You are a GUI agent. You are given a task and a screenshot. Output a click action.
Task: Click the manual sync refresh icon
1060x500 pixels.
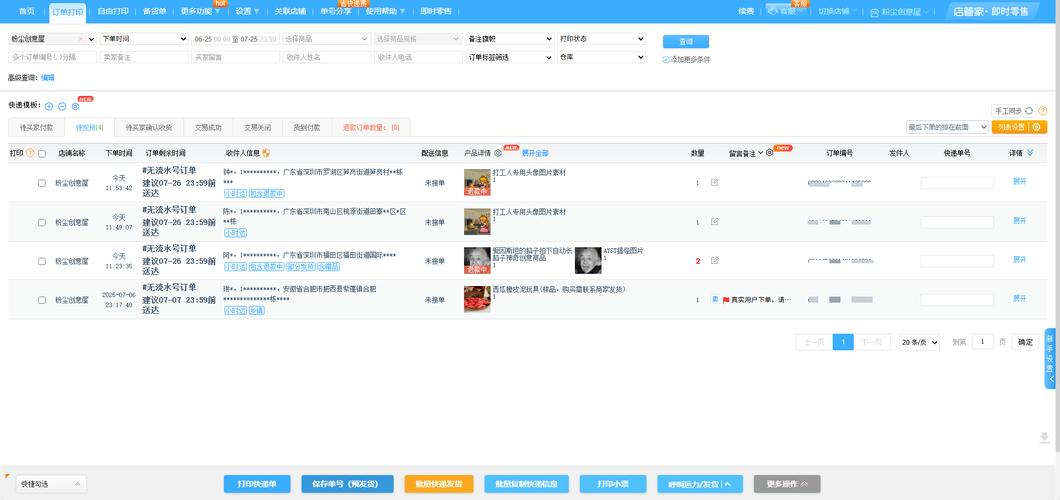1029,111
